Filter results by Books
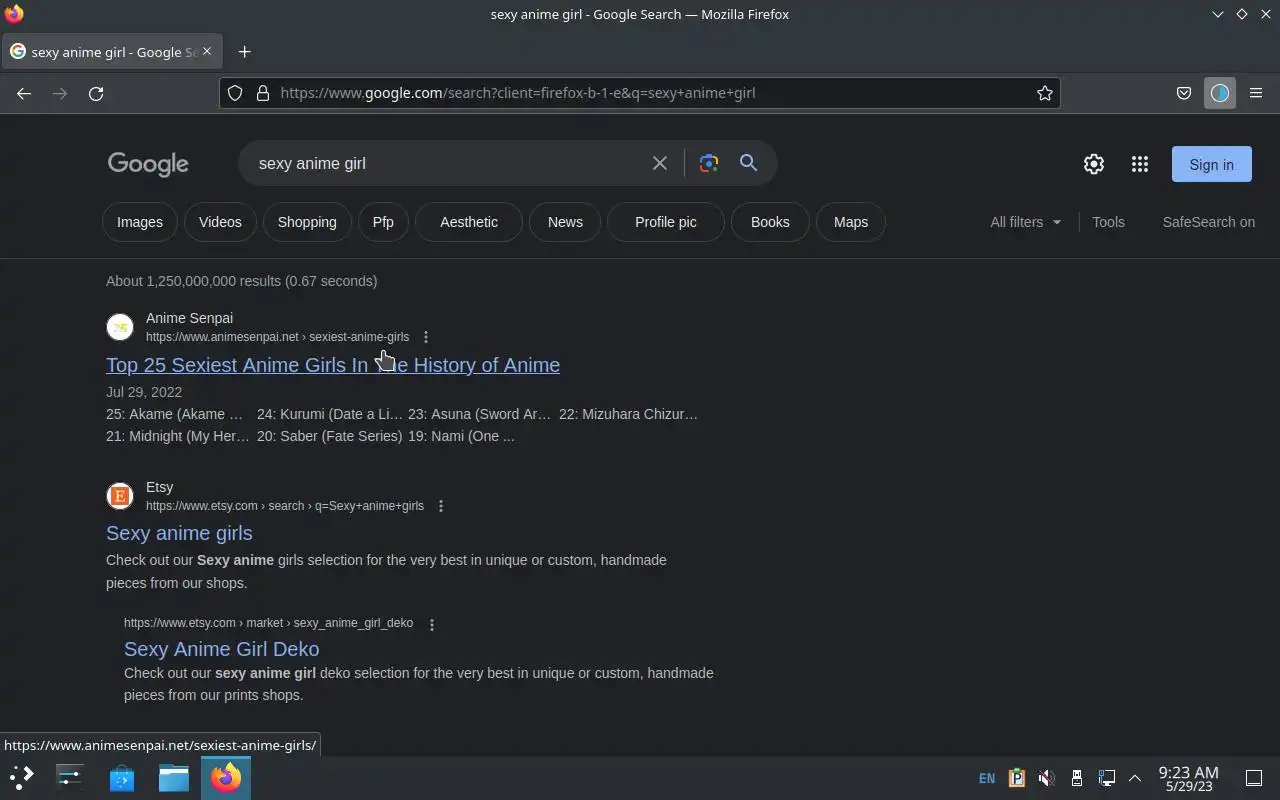The width and height of the screenshot is (1280, 800). (770, 222)
